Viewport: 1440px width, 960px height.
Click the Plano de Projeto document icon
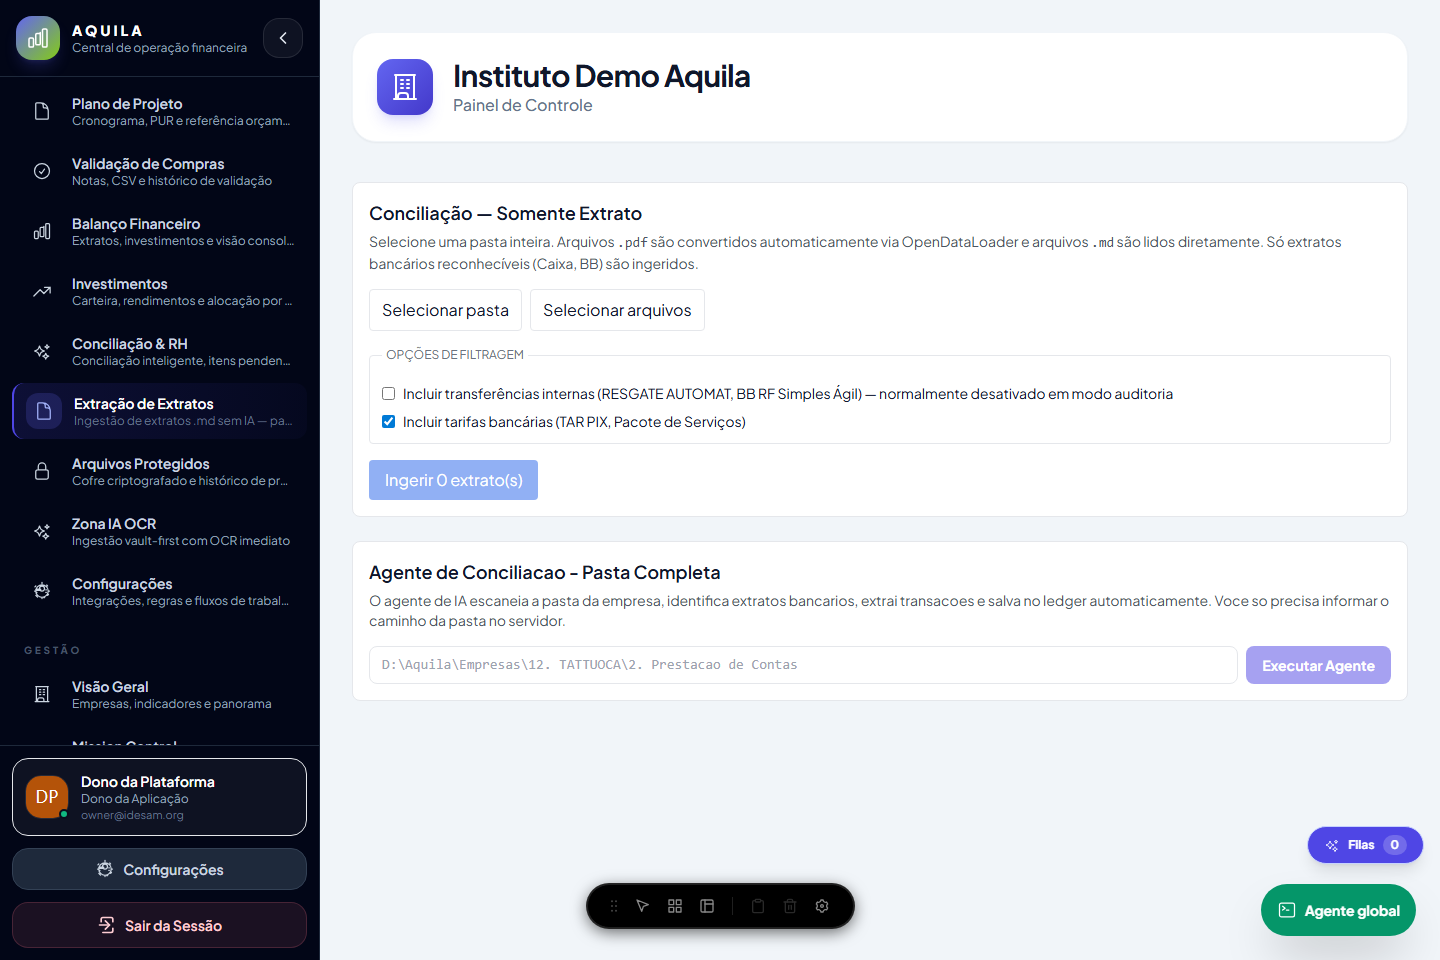coord(42,111)
